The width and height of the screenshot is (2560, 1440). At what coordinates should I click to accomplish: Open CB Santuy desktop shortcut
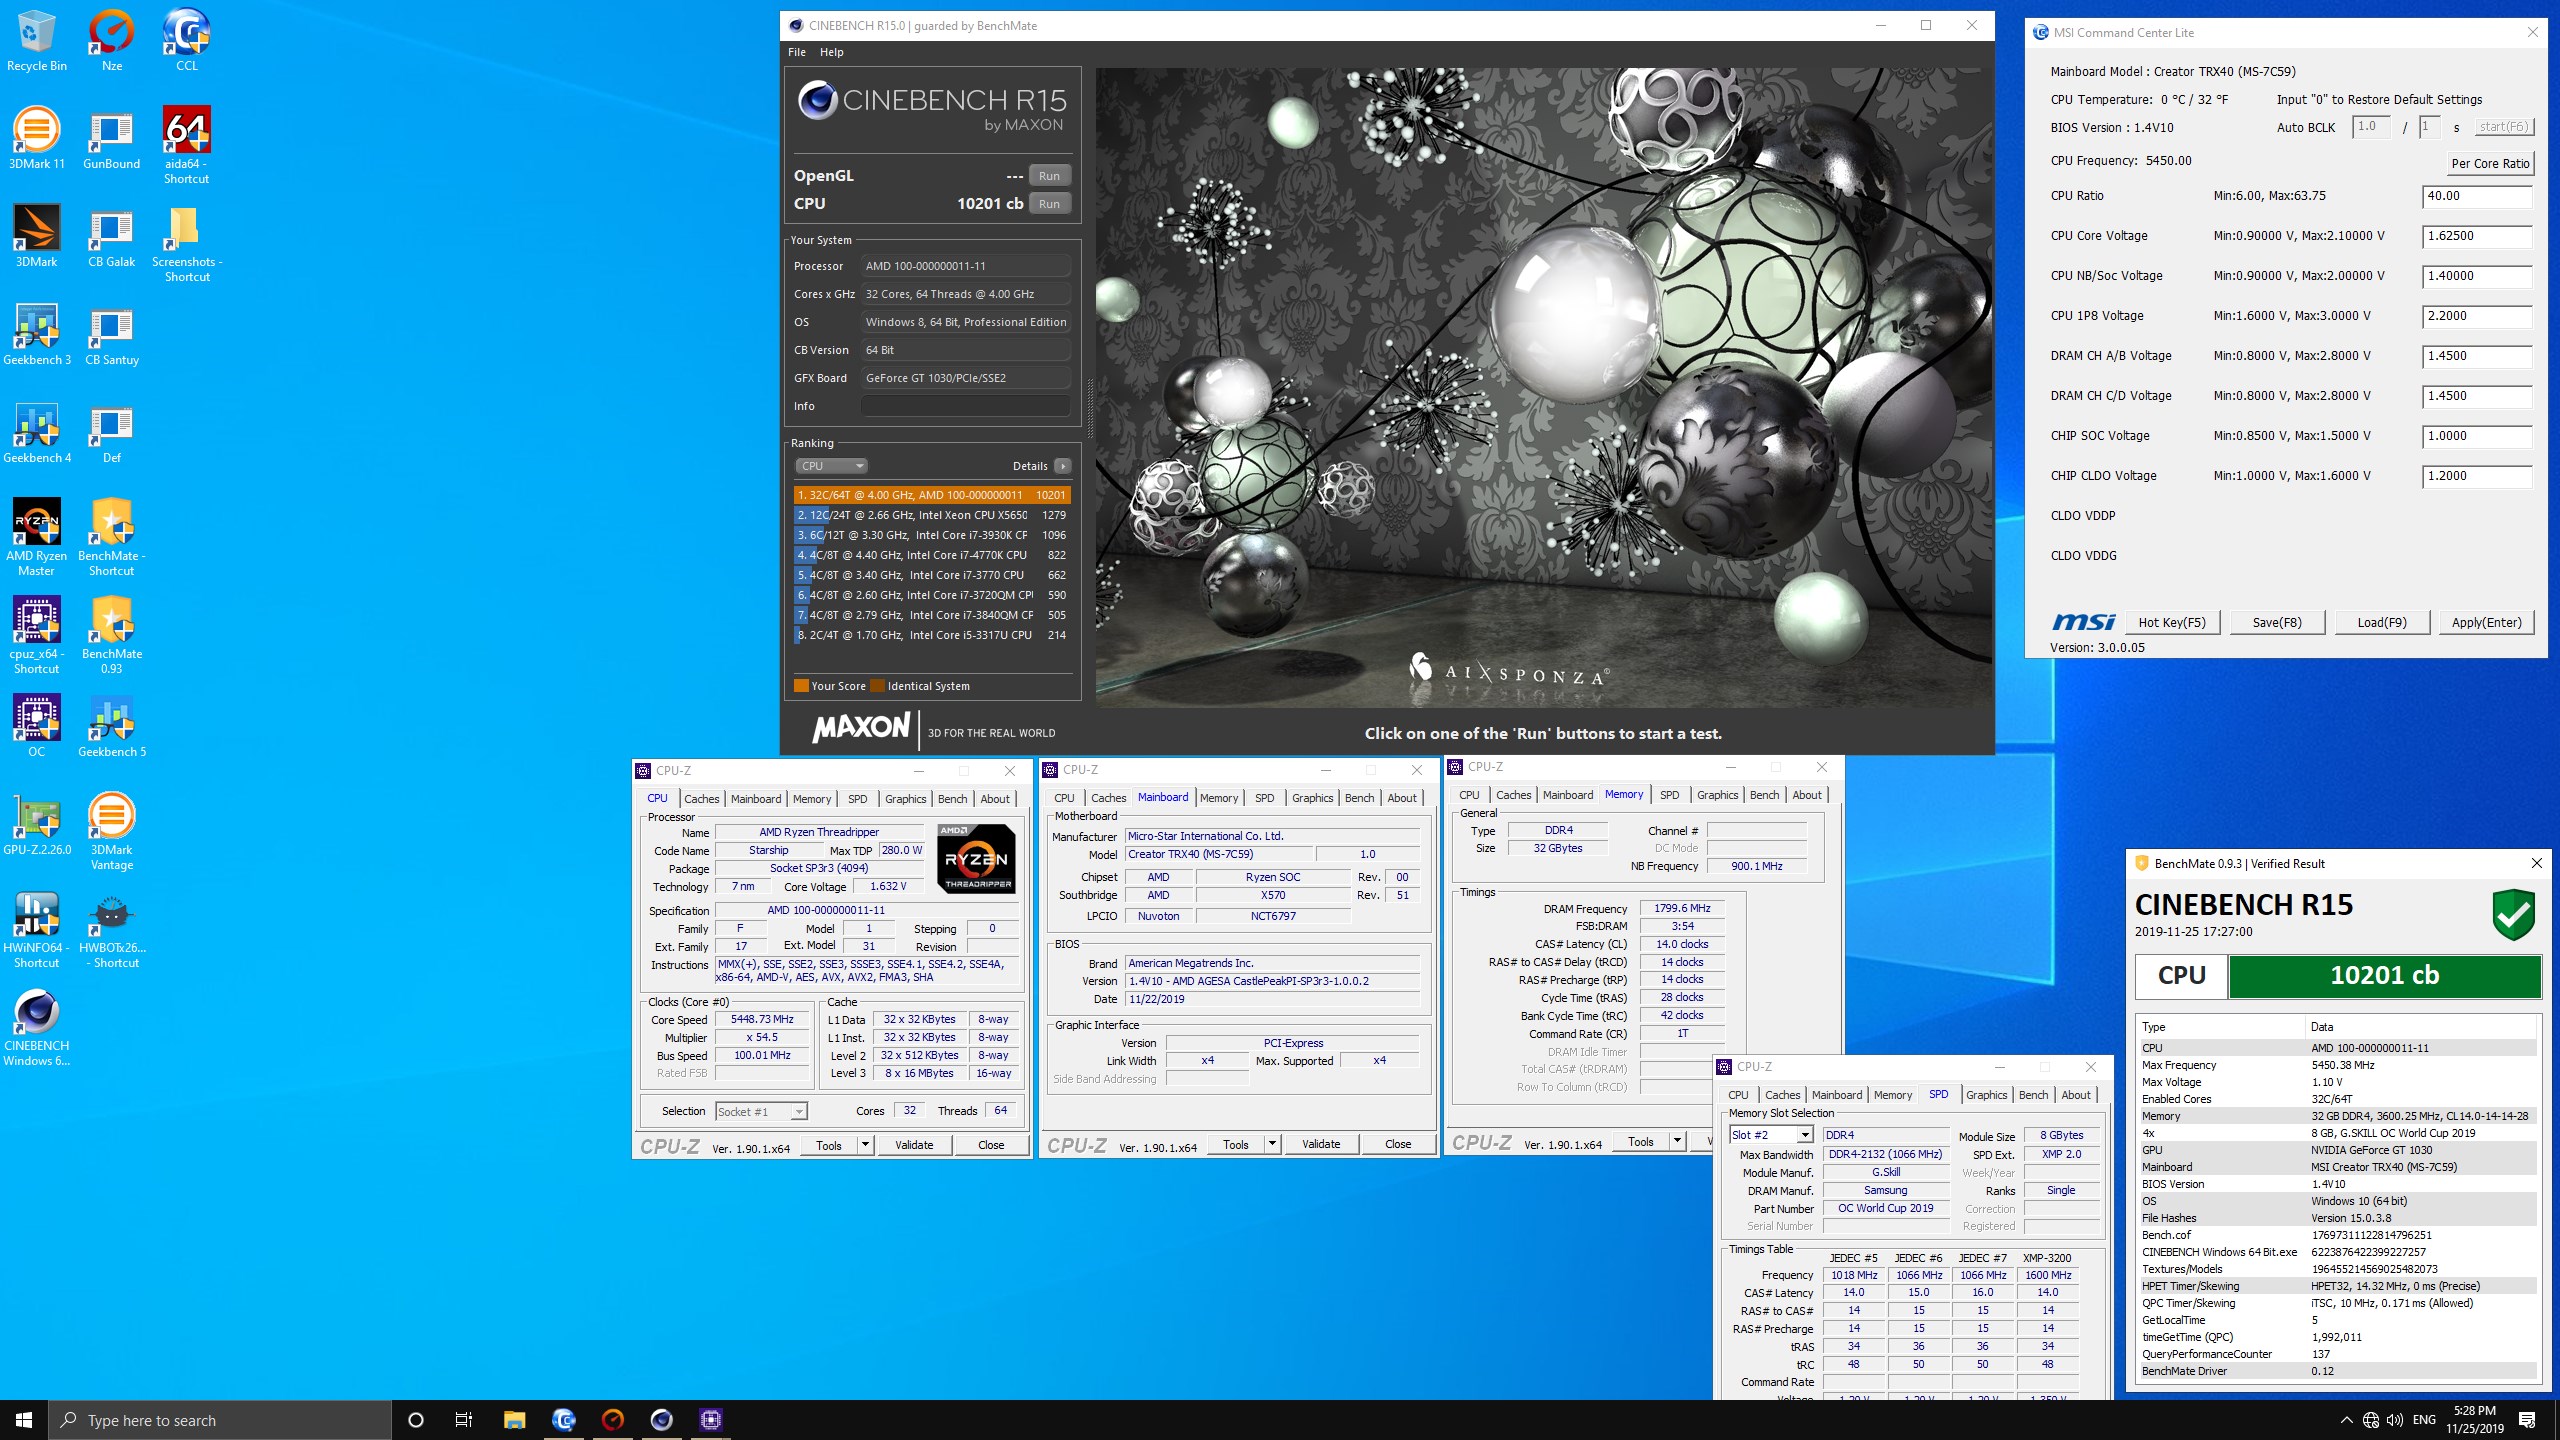pos(112,334)
